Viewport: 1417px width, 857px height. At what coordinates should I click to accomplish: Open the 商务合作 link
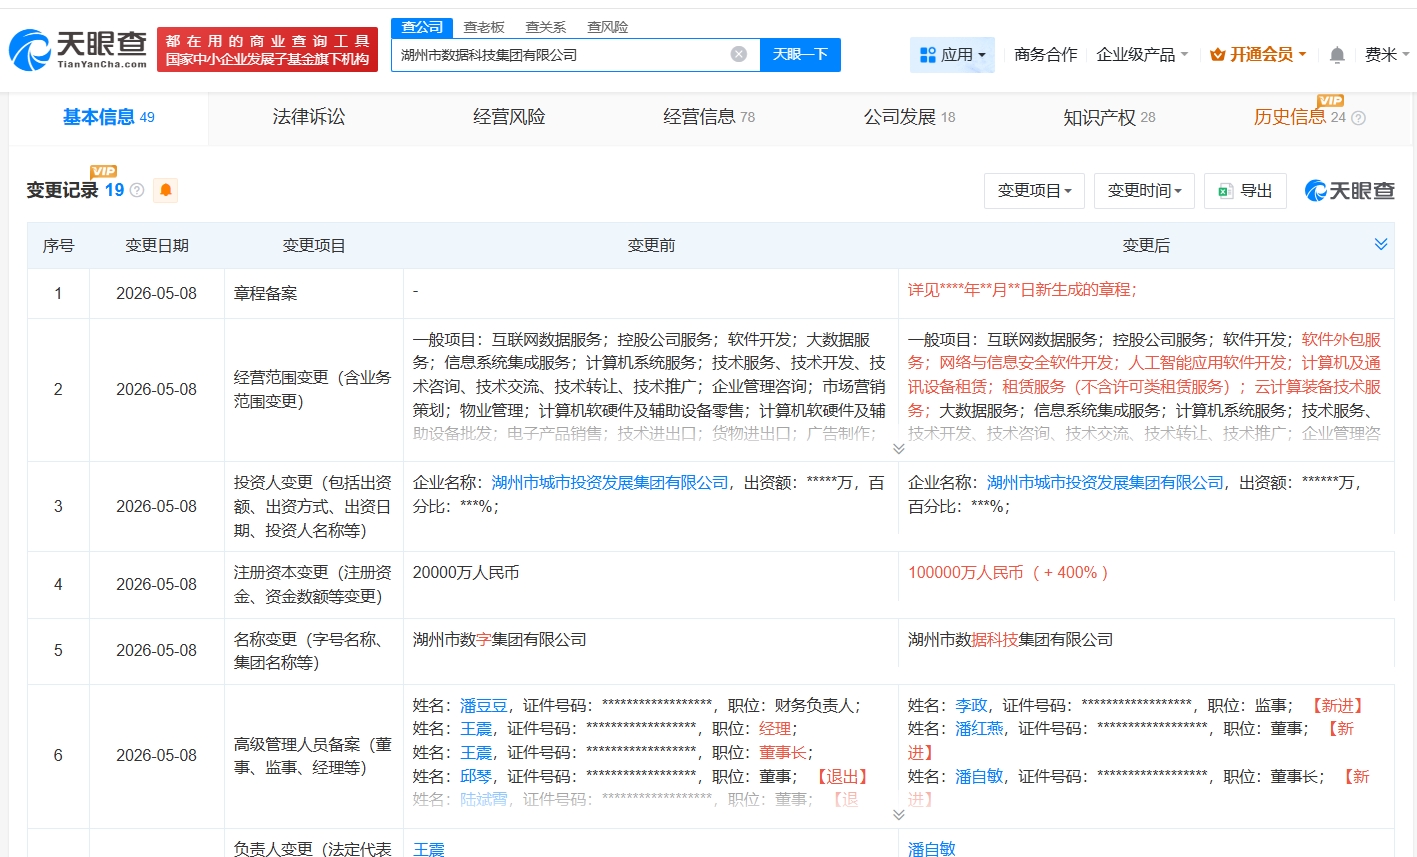1045,55
